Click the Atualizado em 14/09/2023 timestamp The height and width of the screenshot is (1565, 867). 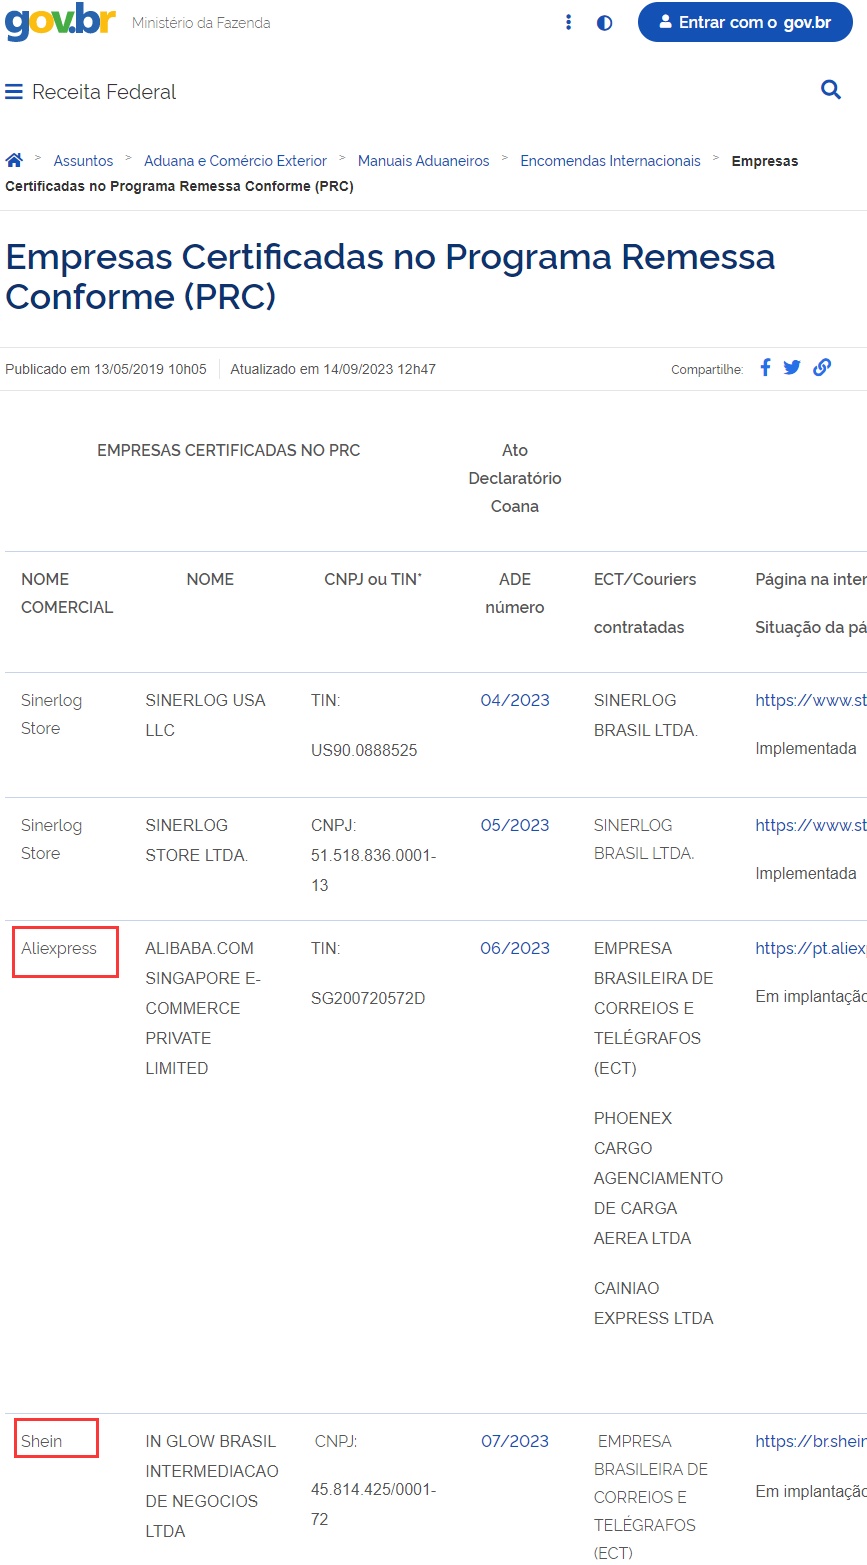click(x=333, y=369)
